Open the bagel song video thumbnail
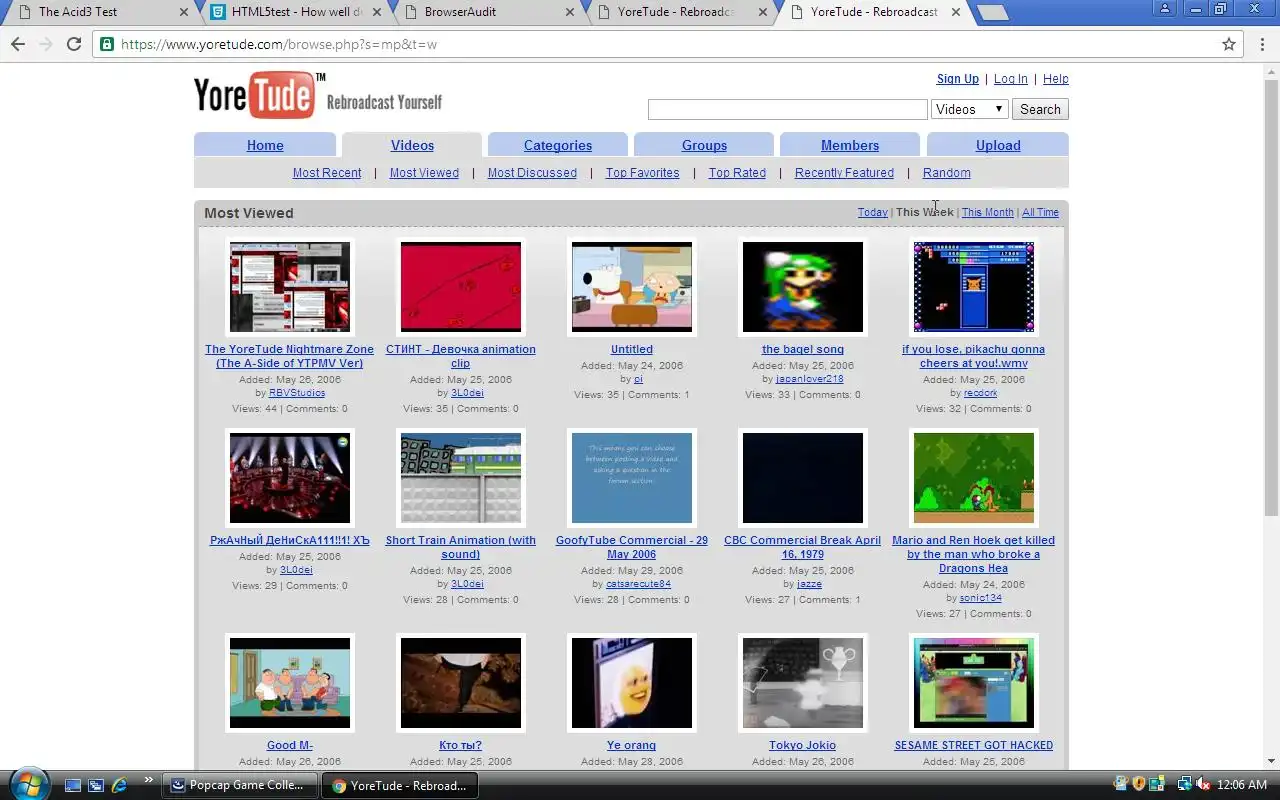The width and height of the screenshot is (1280, 800). coord(803,287)
